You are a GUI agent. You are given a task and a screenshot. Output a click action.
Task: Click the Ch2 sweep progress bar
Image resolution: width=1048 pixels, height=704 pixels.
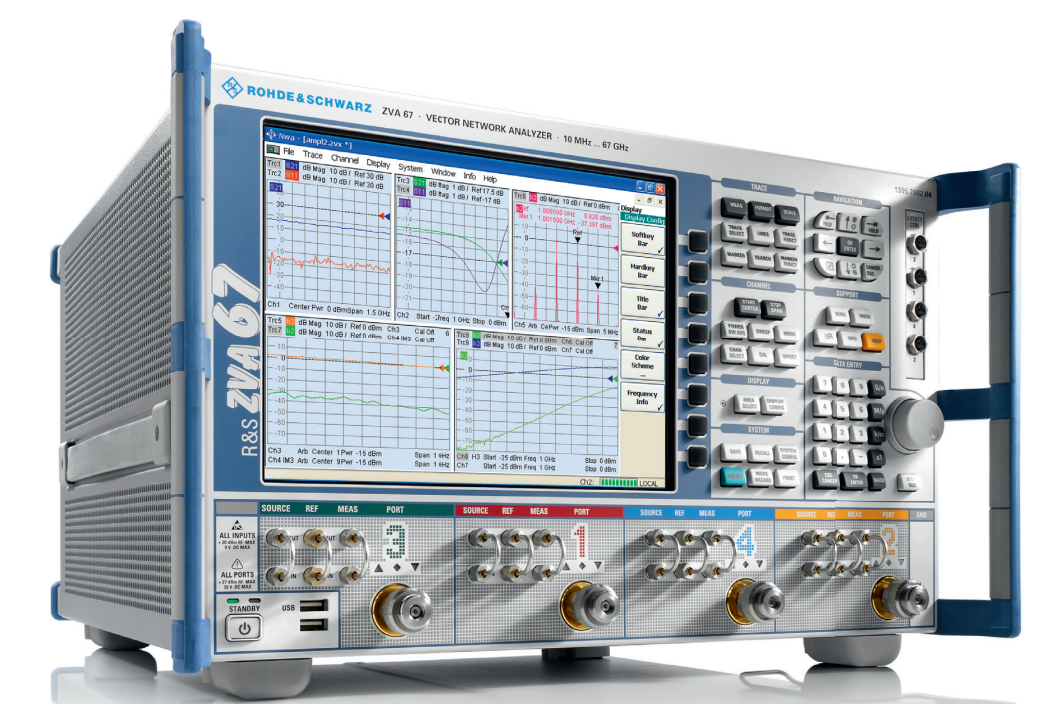coord(618,482)
